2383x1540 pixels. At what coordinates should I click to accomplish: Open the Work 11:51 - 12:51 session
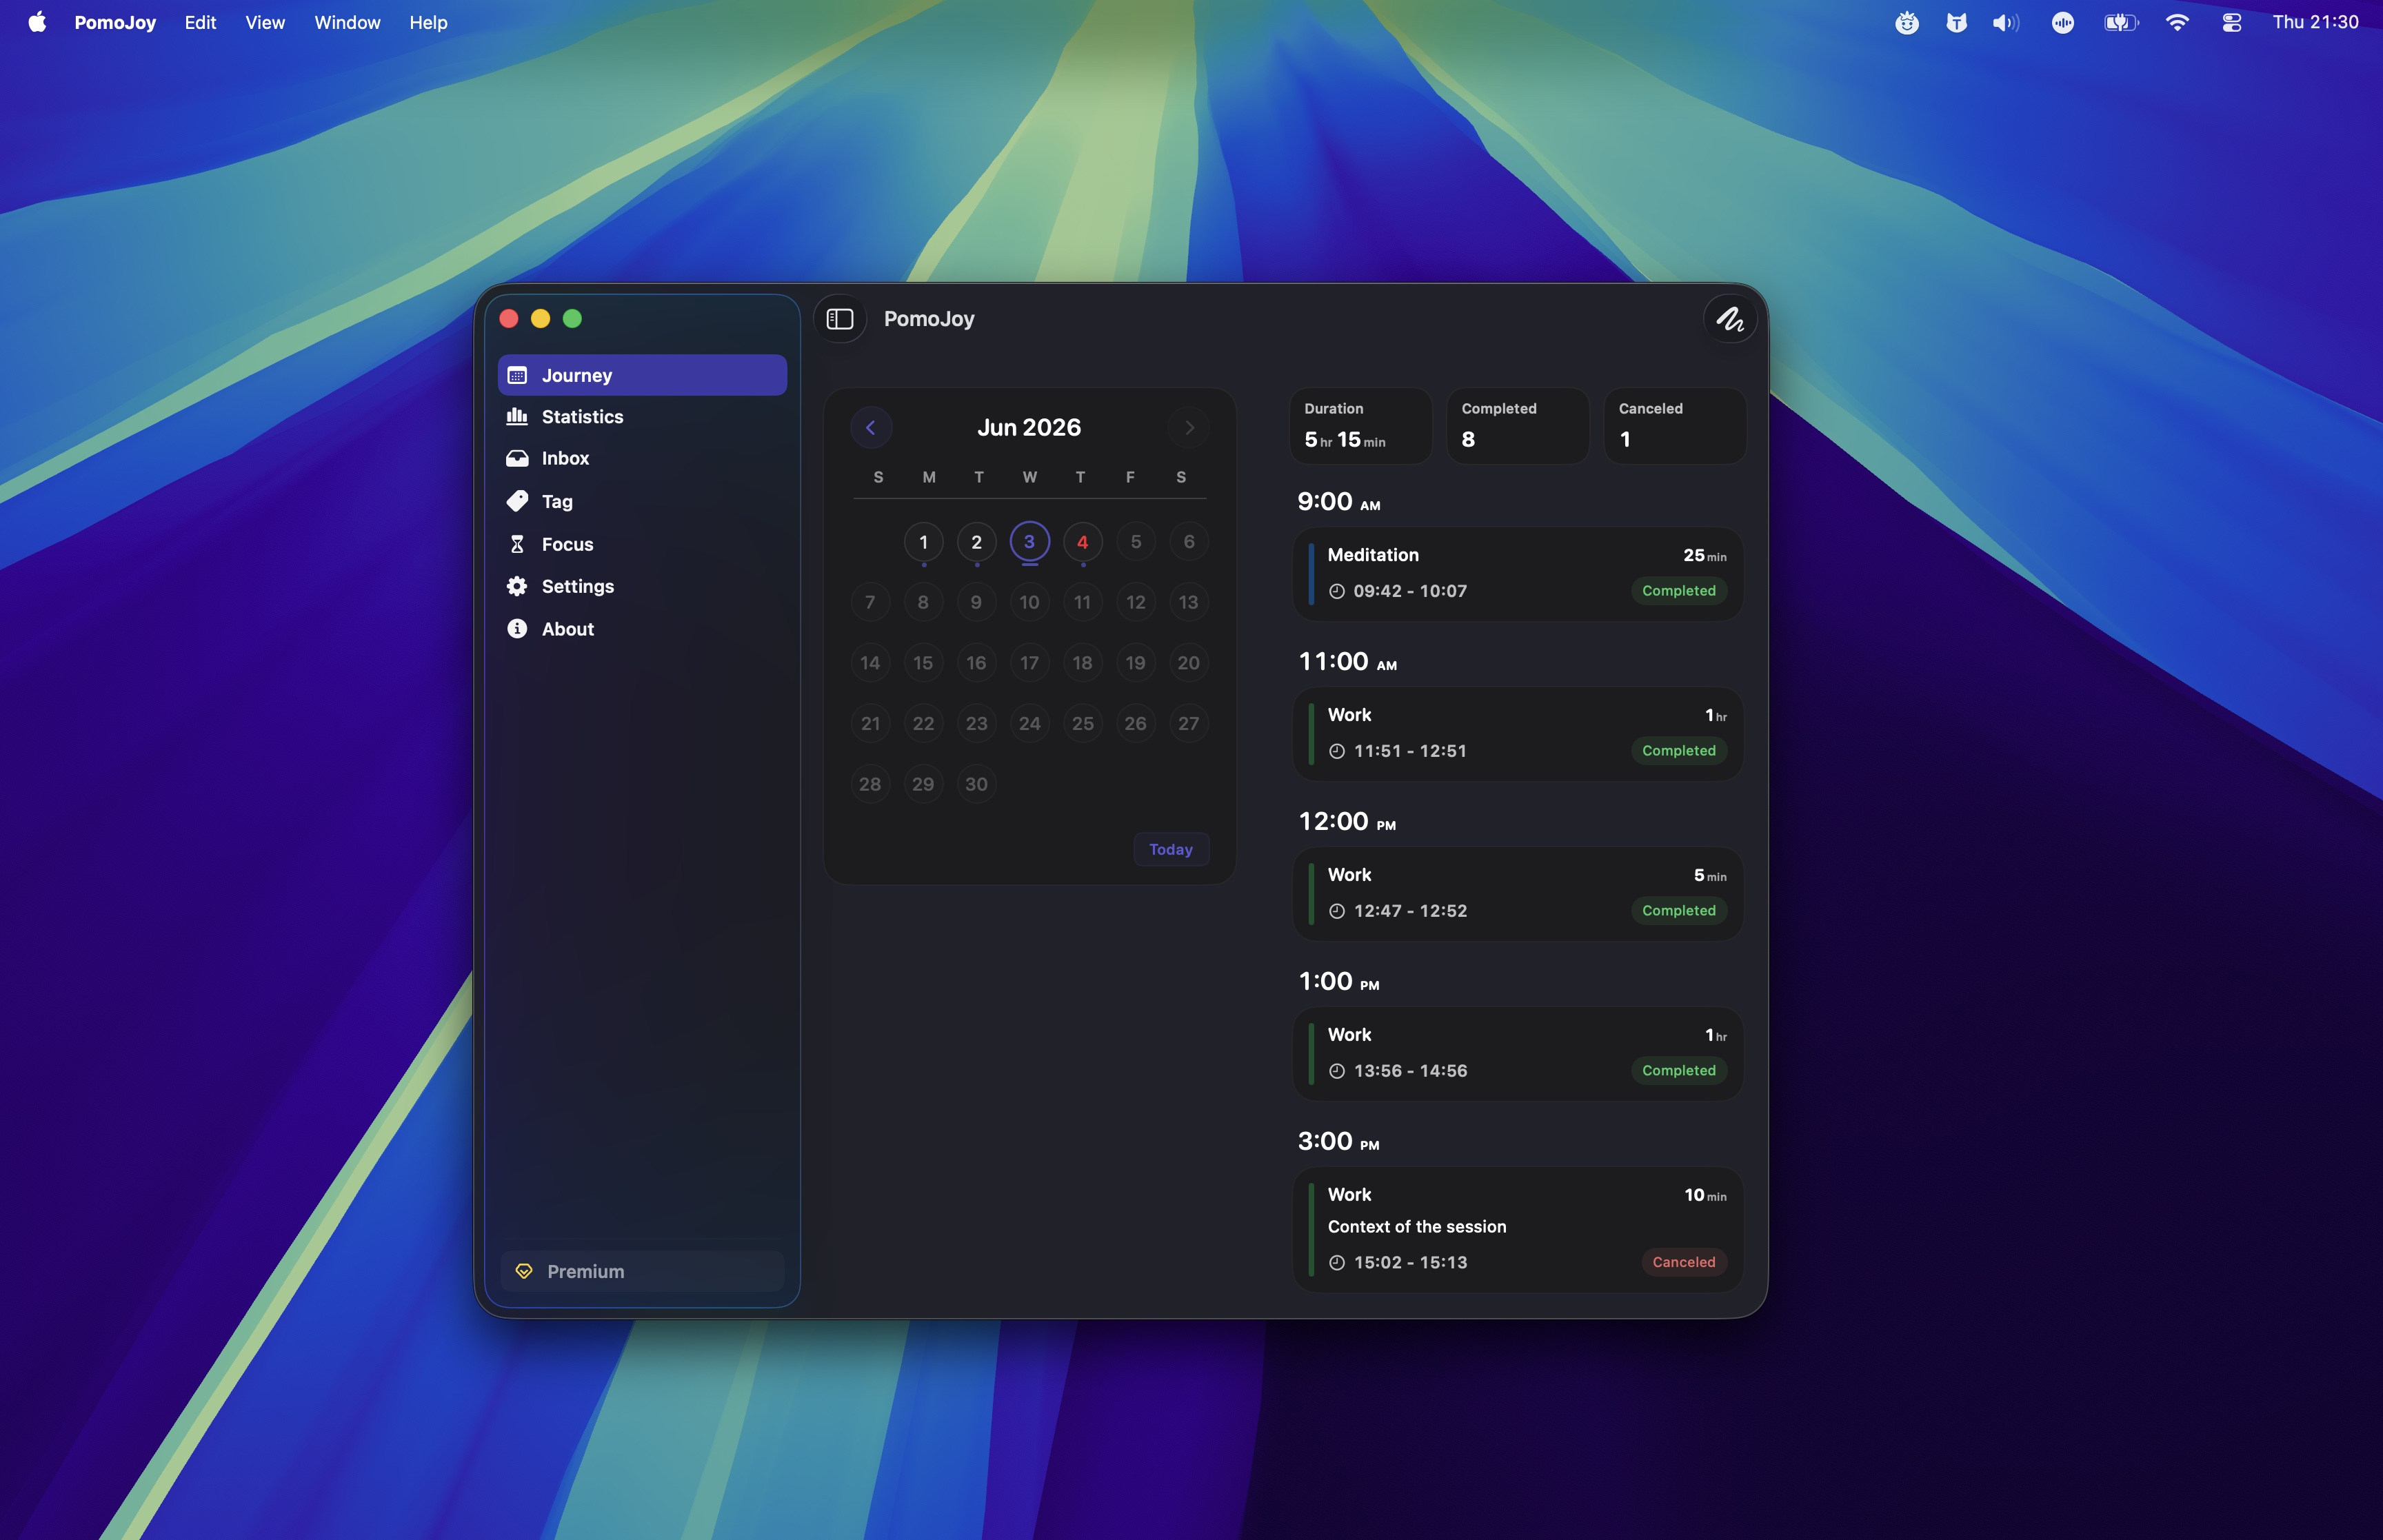coord(1518,734)
